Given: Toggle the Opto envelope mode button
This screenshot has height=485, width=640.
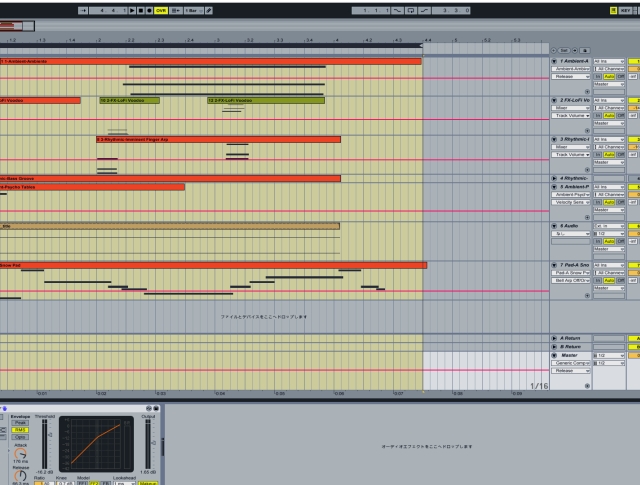Looking at the screenshot, I should click(x=20, y=437).
